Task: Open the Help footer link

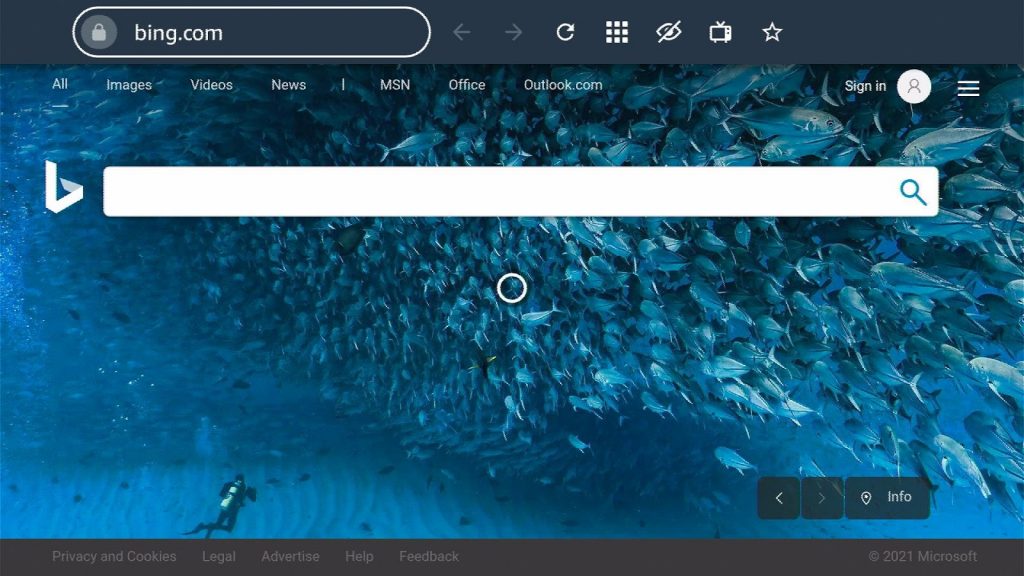Action: coord(359,556)
